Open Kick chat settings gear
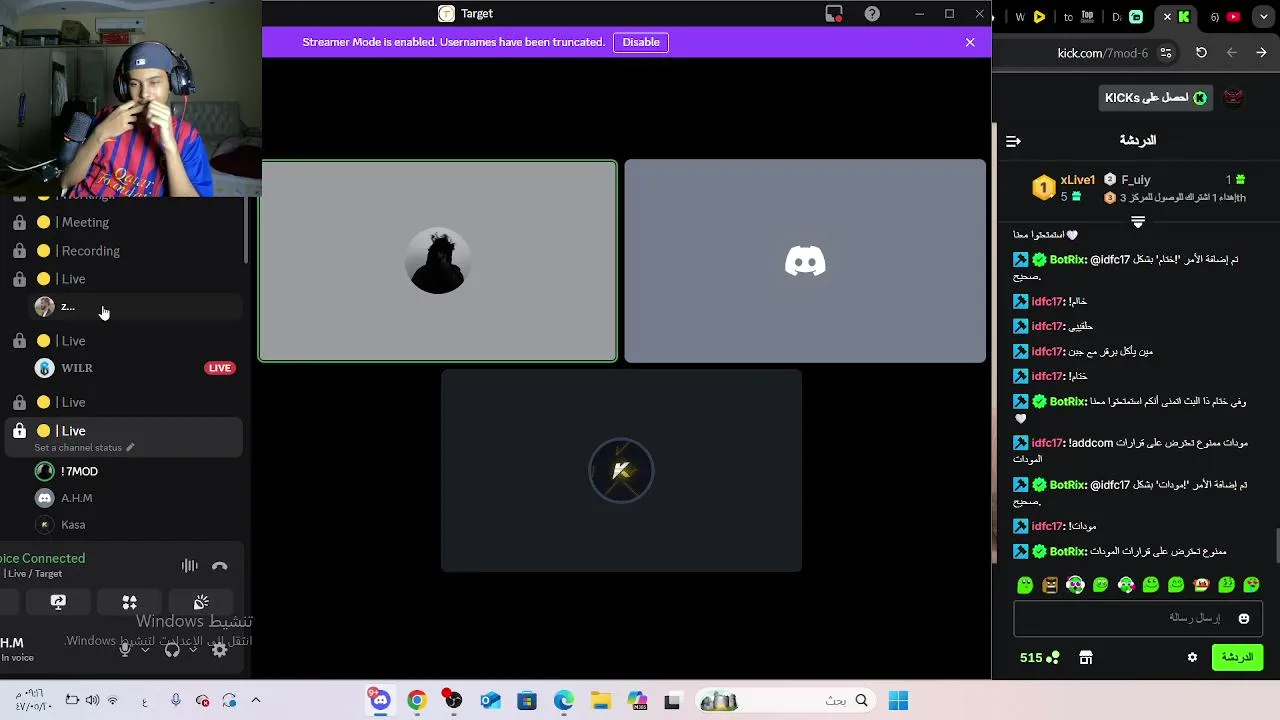Viewport: 1280px width, 720px height. click(x=1192, y=658)
